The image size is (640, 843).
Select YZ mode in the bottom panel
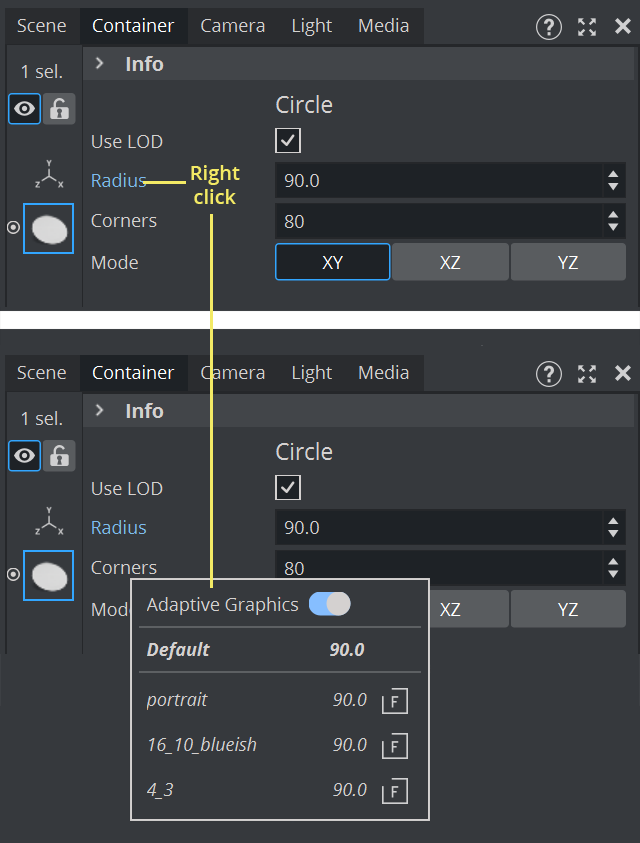click(x=568, y=609)
